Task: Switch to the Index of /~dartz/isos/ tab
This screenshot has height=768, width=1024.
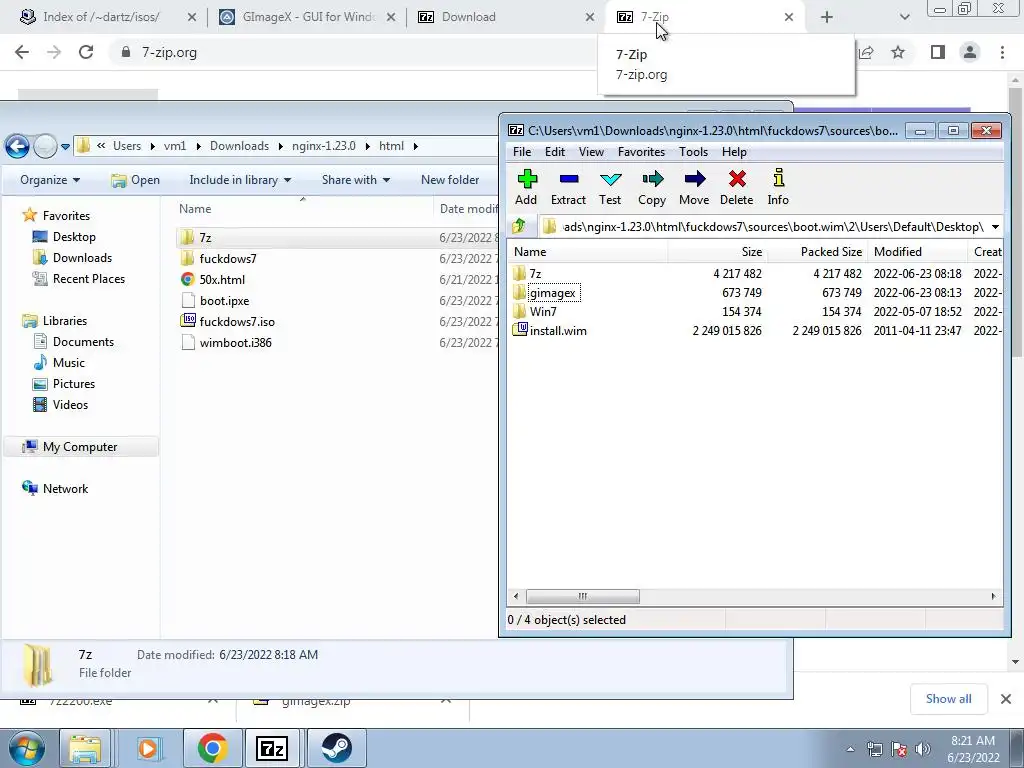Action: point(101,17)
